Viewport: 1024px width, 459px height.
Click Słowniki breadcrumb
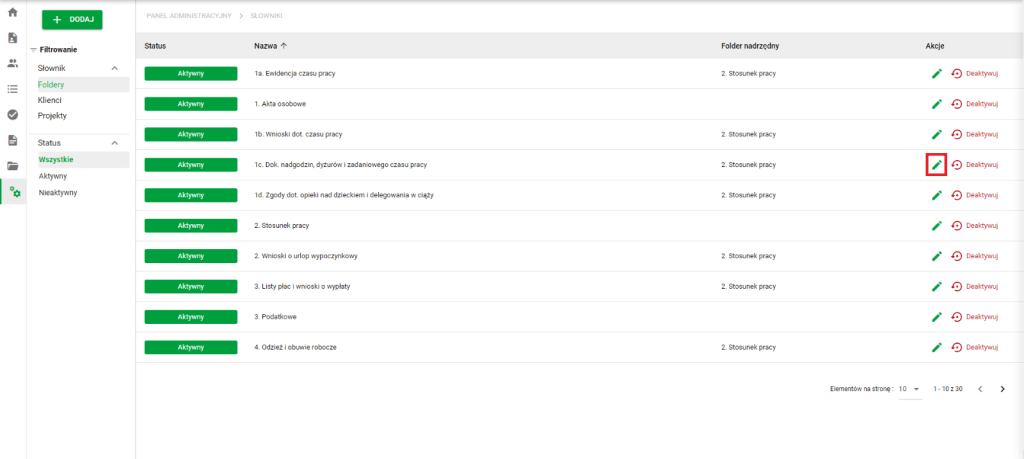click(x=266, y=15)
